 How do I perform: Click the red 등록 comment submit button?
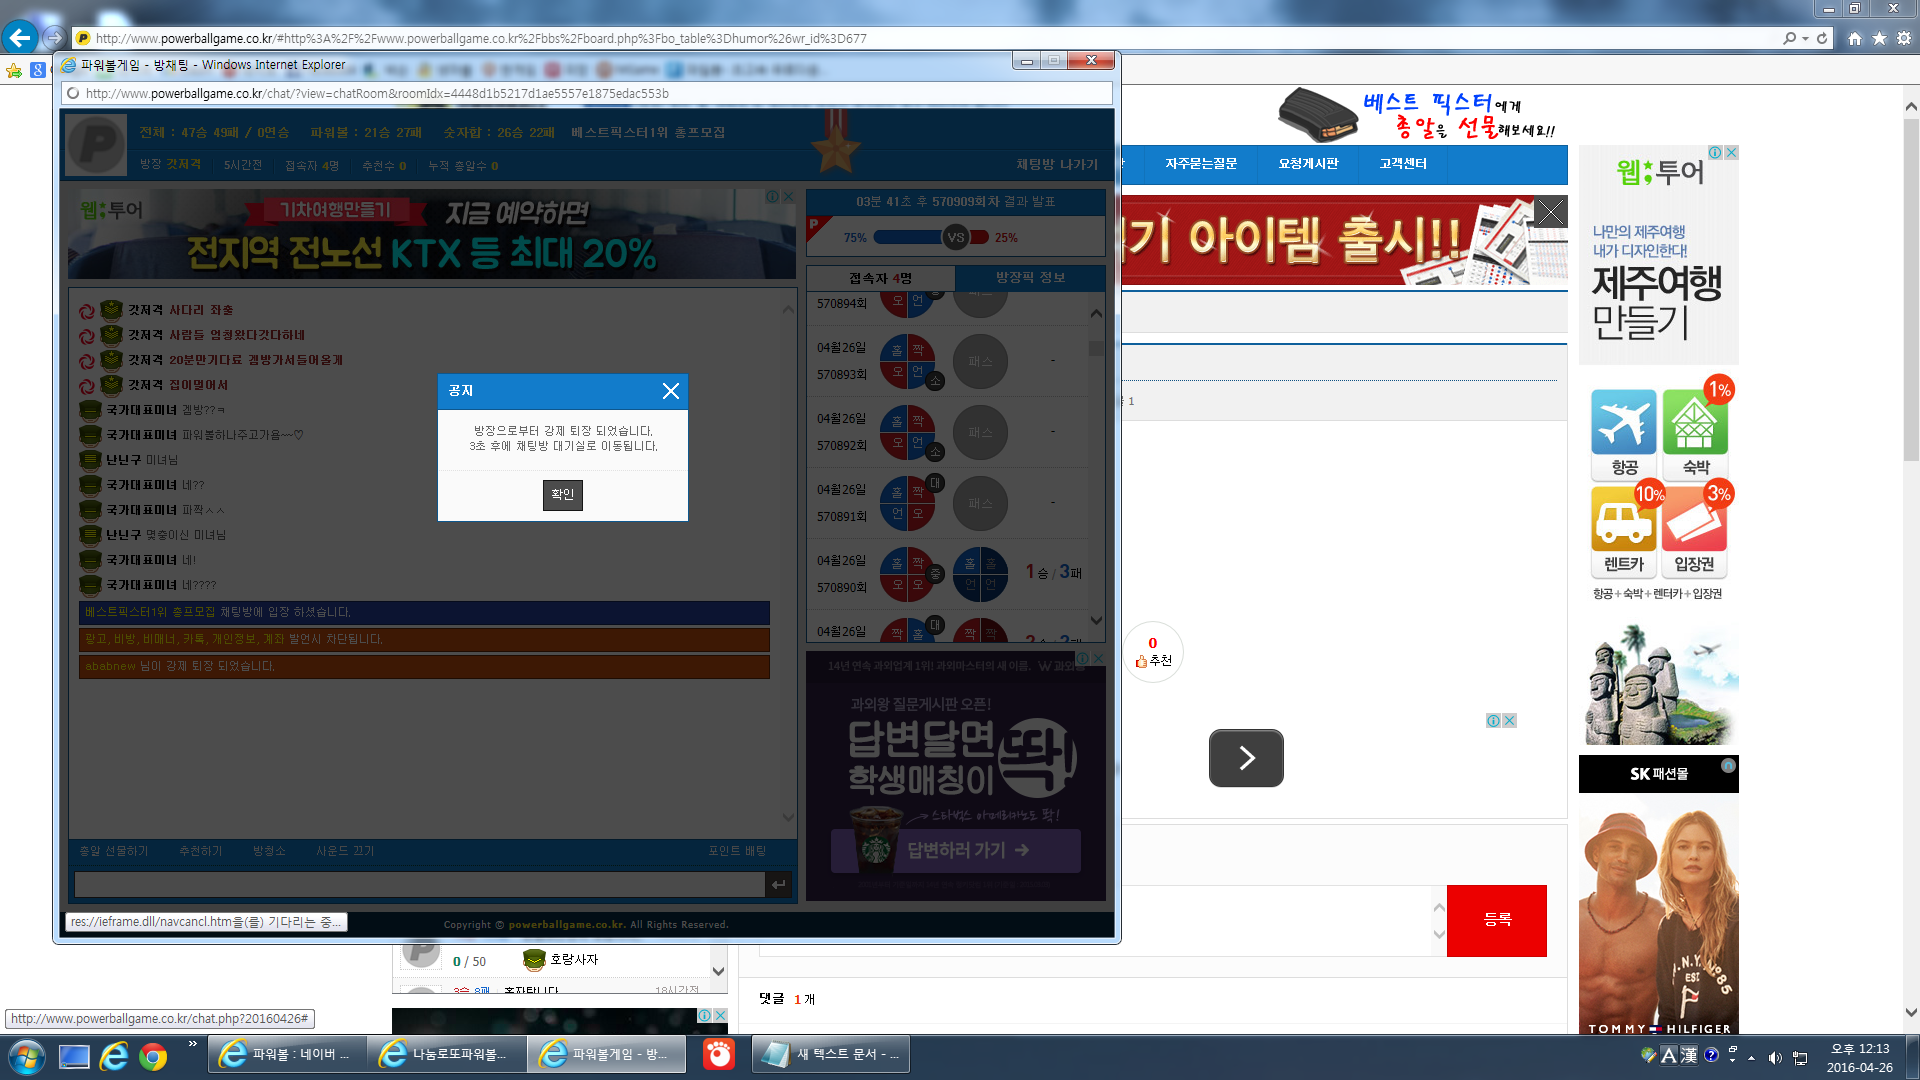click(1497, 920)
